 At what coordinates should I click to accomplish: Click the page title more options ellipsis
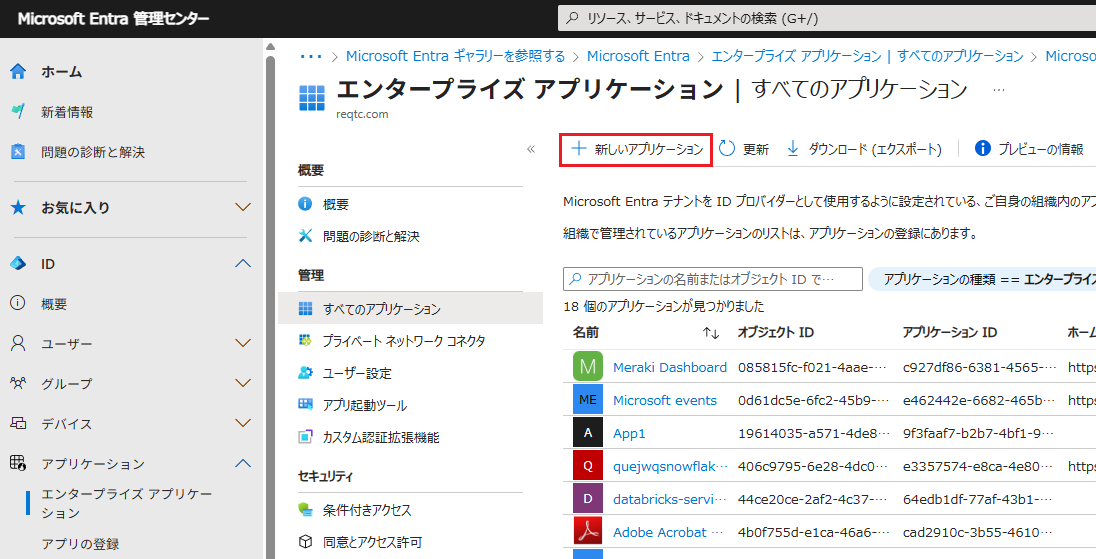(999, 89)
